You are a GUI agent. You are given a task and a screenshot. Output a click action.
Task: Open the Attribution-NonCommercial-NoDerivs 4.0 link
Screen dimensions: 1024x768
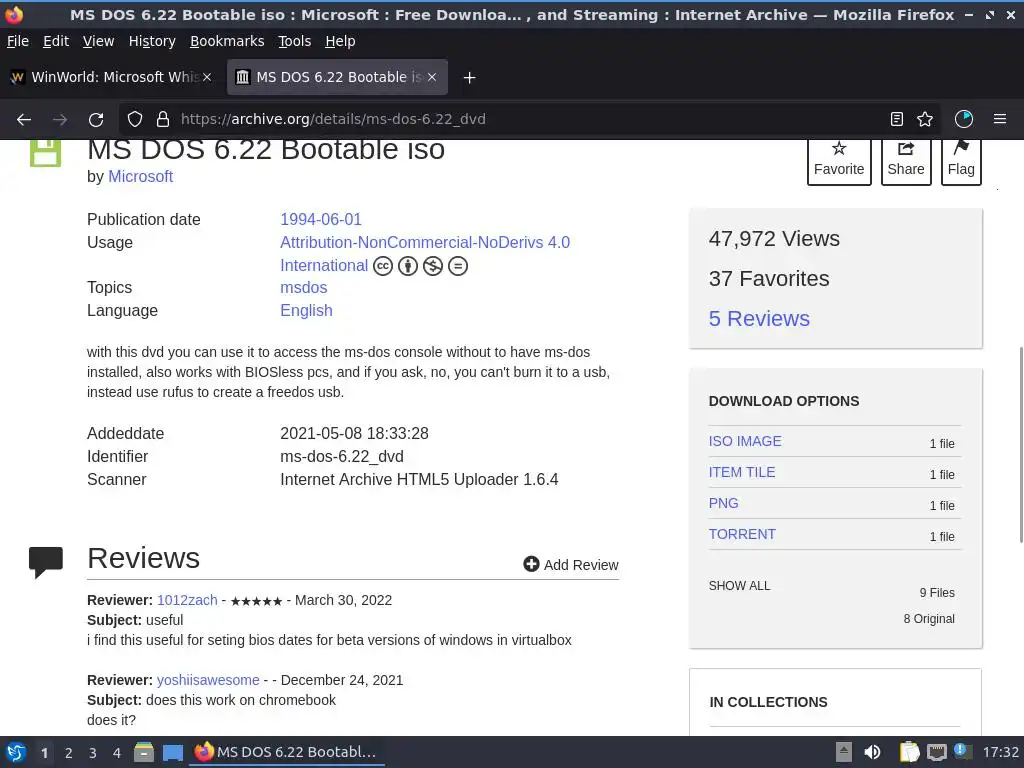(x=425, y=242)
